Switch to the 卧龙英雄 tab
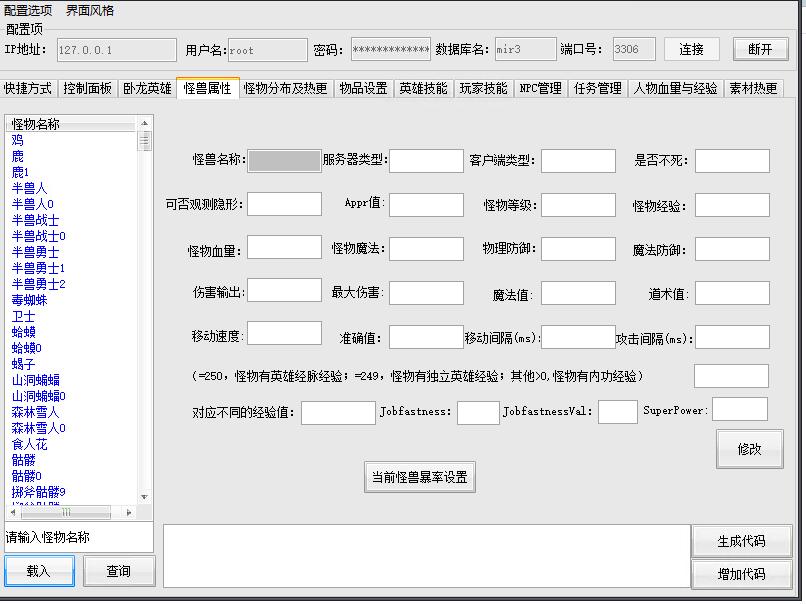Image resolution: width=806 pixels, height=604 pixels. (147, 88)
